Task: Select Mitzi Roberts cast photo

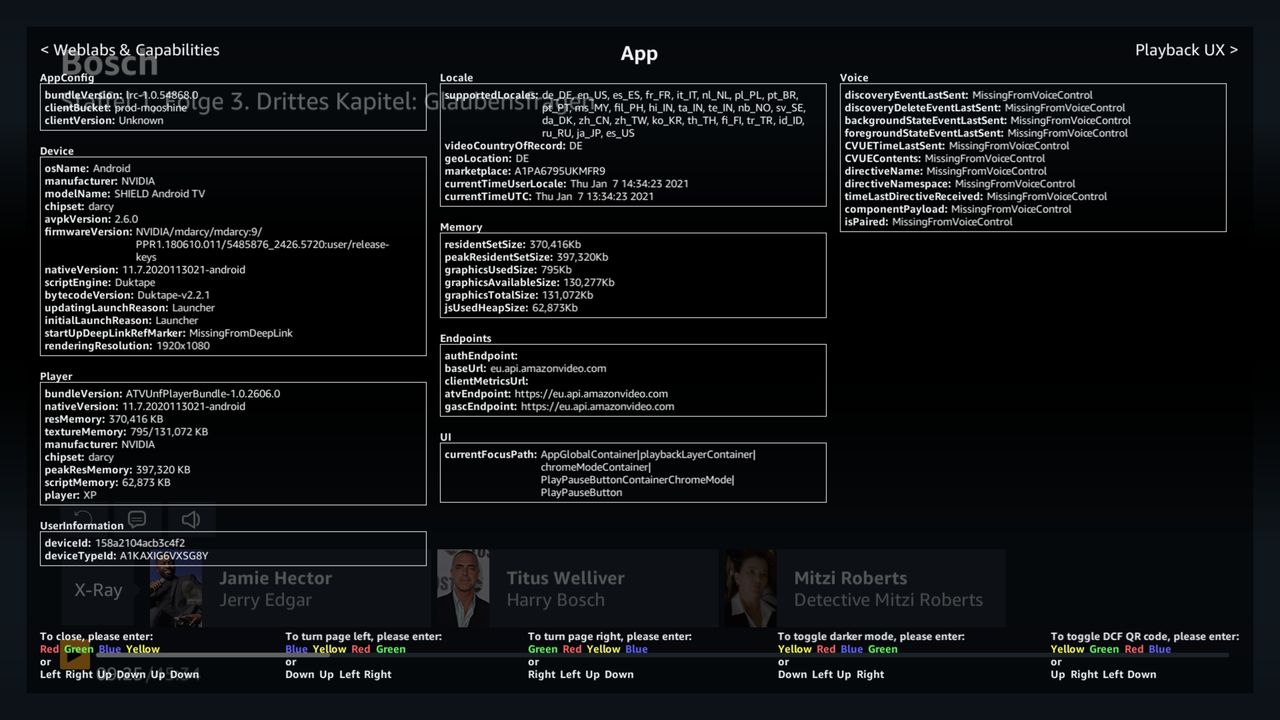Action: tap(751, 589)
